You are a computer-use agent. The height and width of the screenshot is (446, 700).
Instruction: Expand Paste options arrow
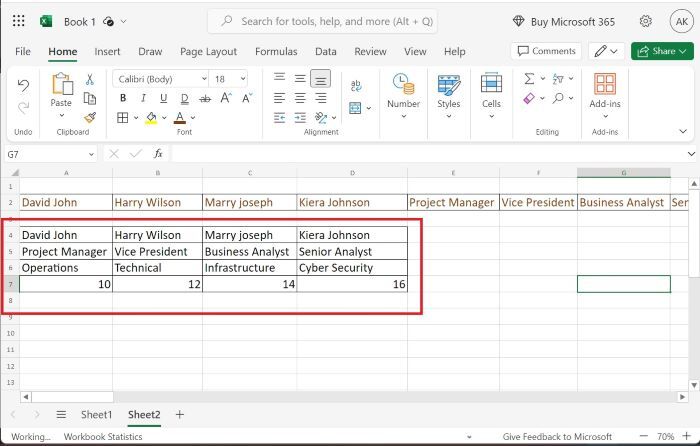(62, 116)
